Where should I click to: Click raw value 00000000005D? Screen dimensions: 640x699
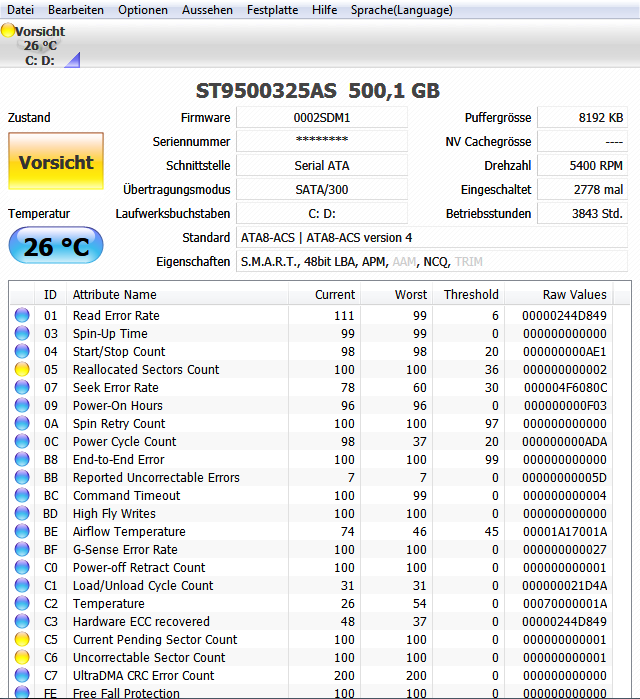tap(564, 477)
